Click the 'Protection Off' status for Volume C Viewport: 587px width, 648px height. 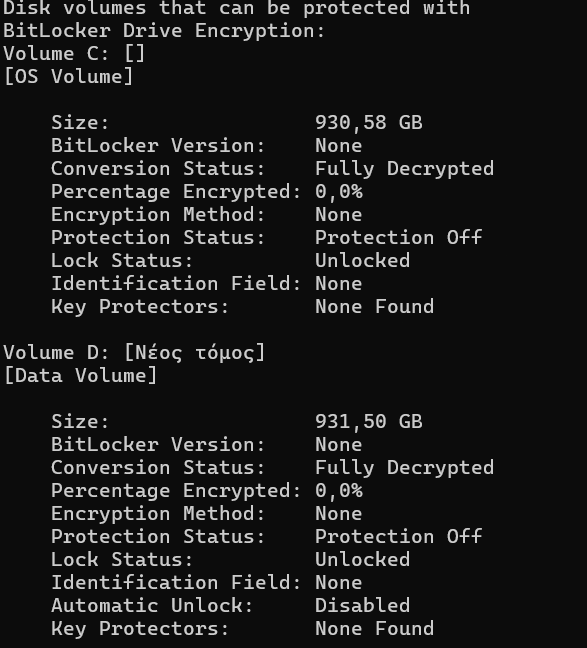[398, 238]
